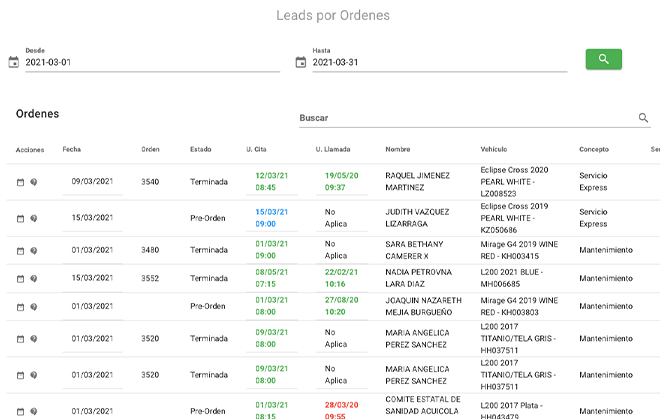Sort table by Concepto column header
660x419 pixels.
click(x=594, y=149)
